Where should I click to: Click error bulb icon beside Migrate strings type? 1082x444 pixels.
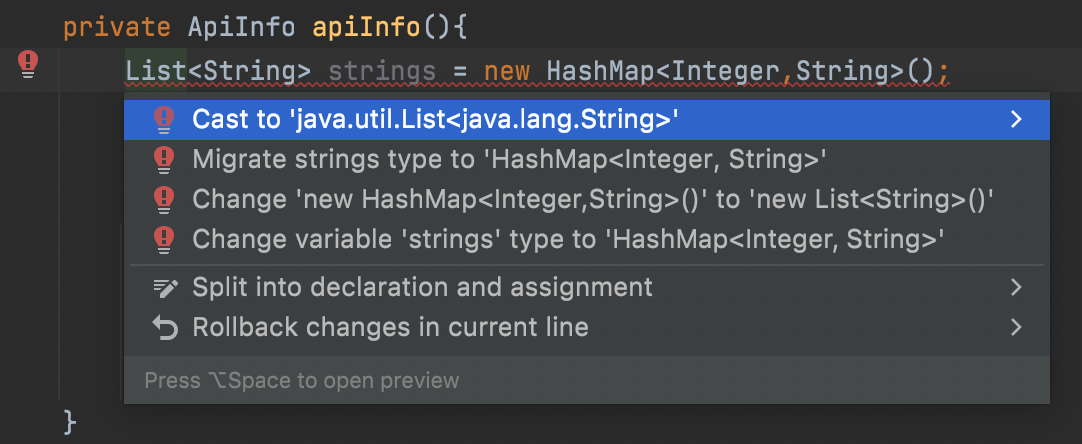coord(164,160)
